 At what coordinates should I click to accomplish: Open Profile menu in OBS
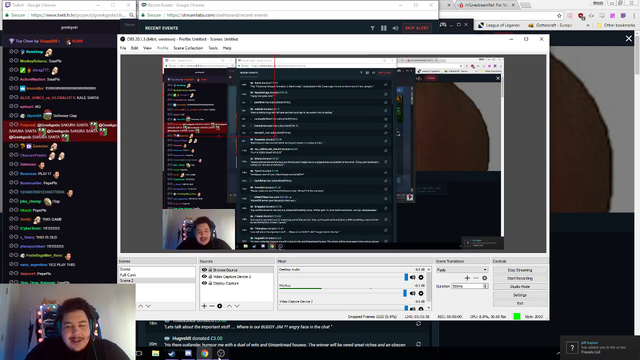(162, 48)
